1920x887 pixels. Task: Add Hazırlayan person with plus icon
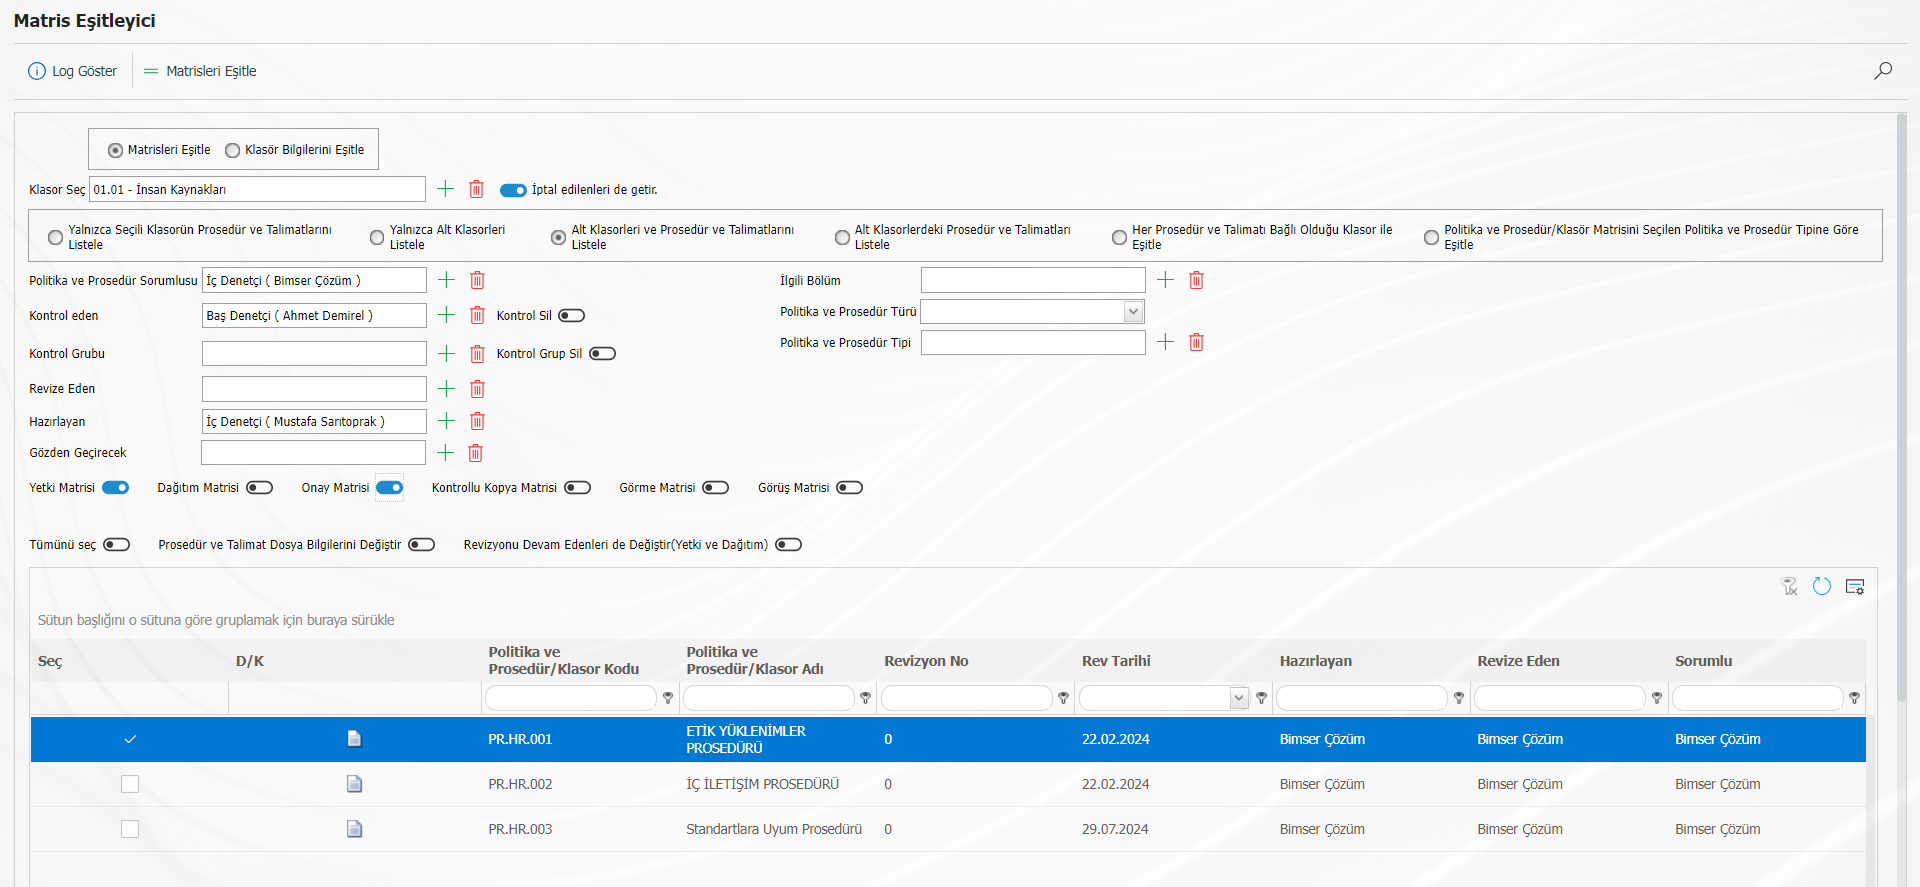(x=447, y=421)
